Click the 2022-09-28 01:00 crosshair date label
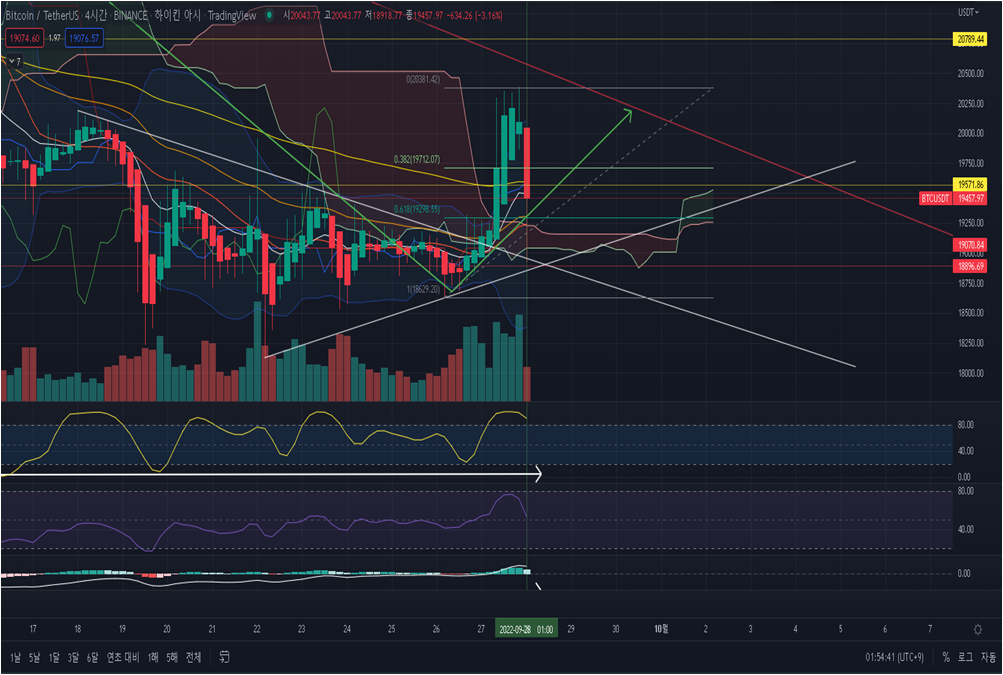 (526, 629)
